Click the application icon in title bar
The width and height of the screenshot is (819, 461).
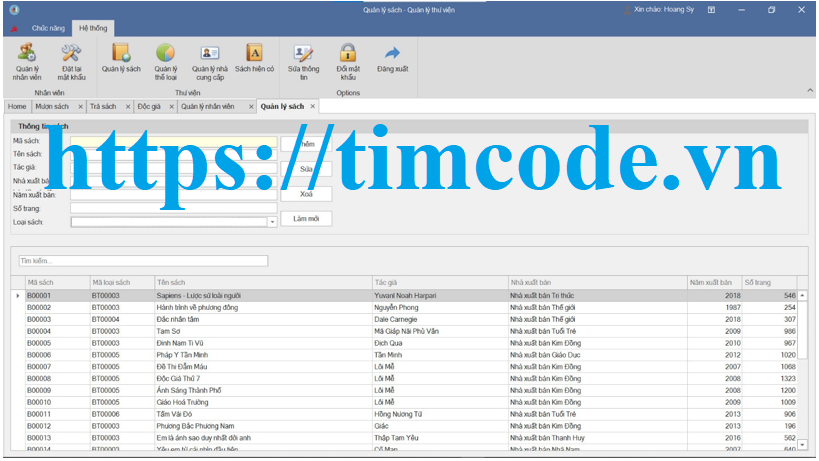(x=15, y=9)
